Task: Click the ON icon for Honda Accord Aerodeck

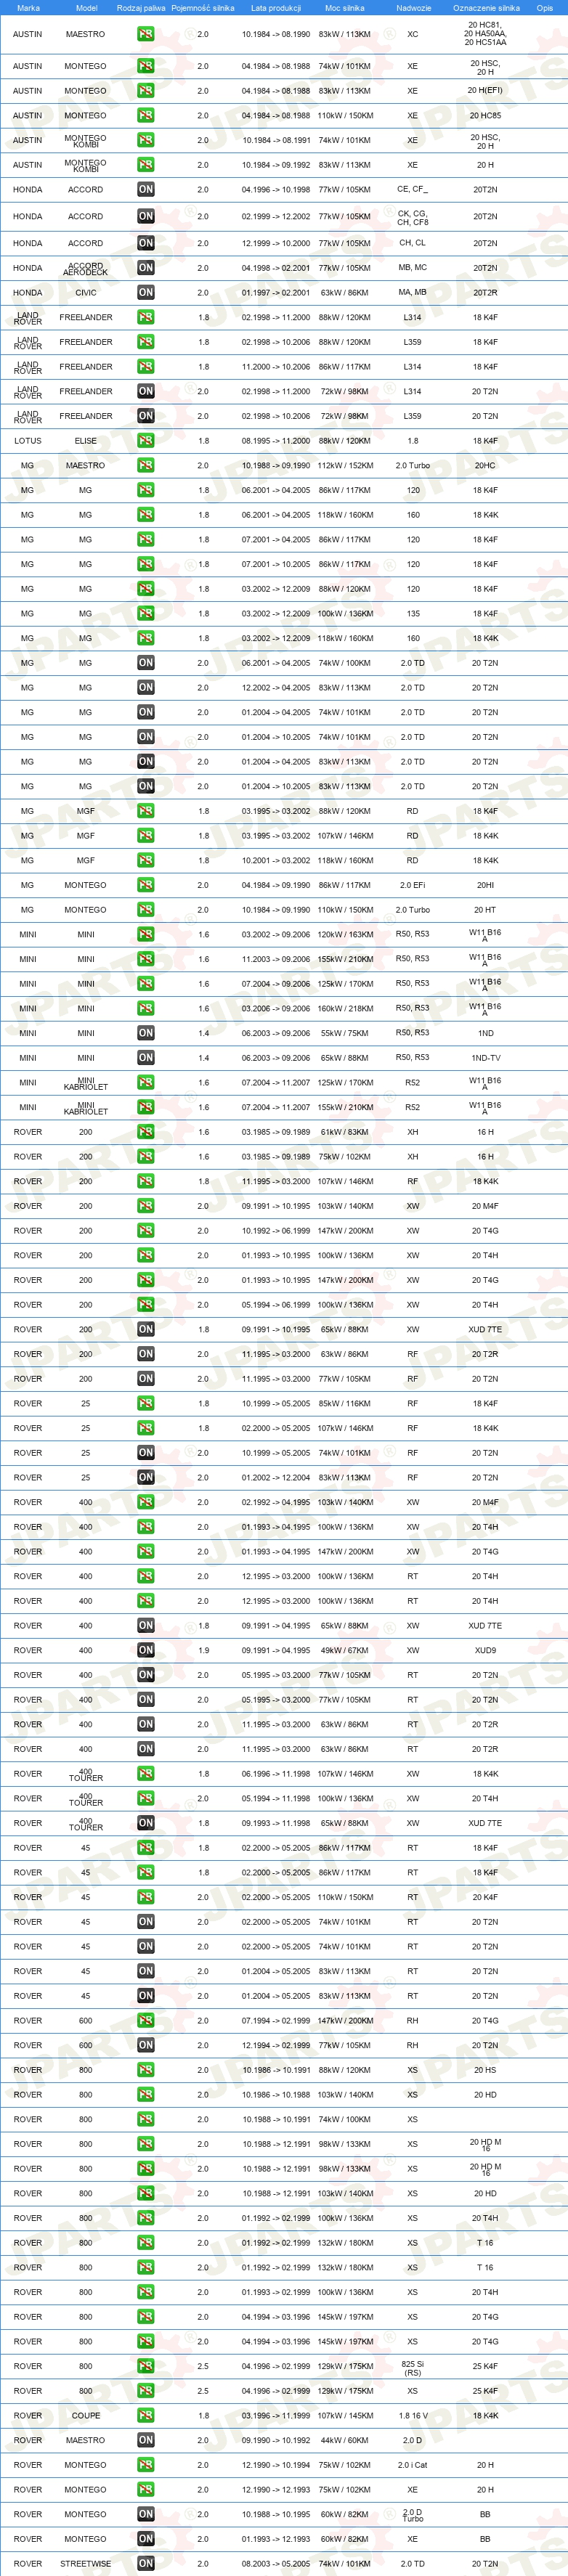Action: pyautogui.click(x=146, y=268)
